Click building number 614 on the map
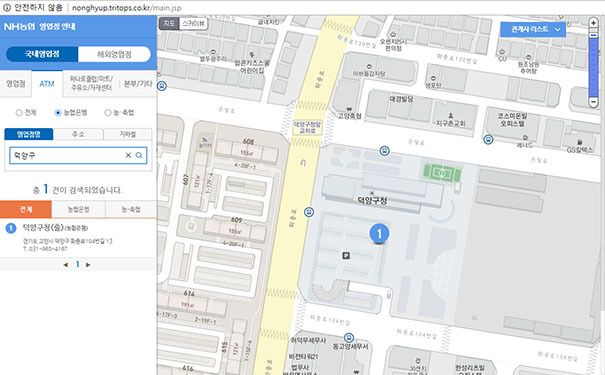Screen dimensions: 605x375 [x=189, y=294]
